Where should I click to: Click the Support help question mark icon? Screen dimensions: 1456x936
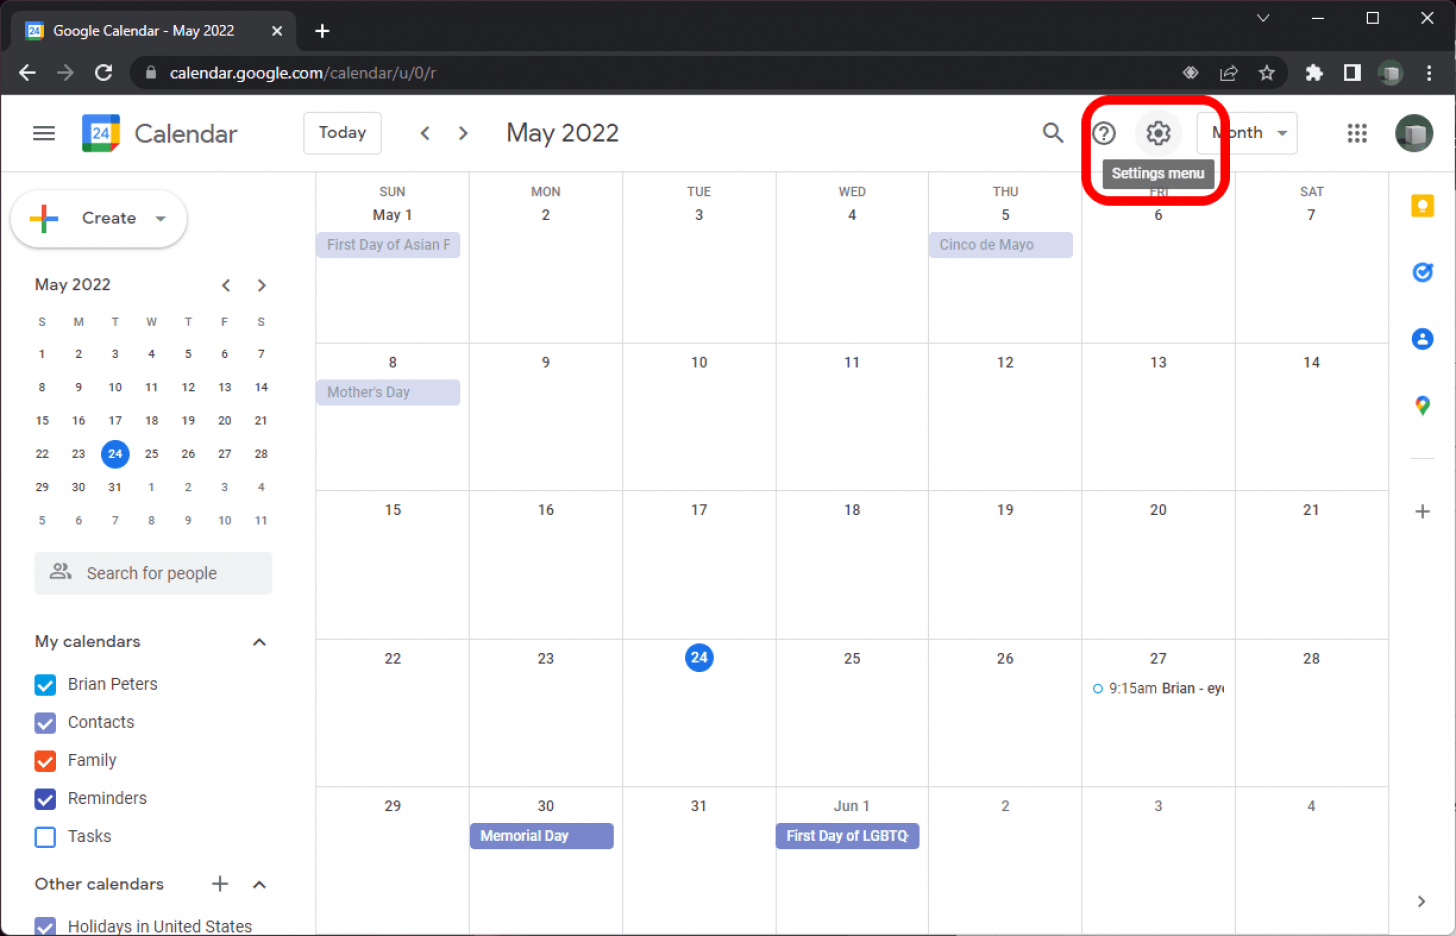pyautogui.click(x=1104, y=133)
